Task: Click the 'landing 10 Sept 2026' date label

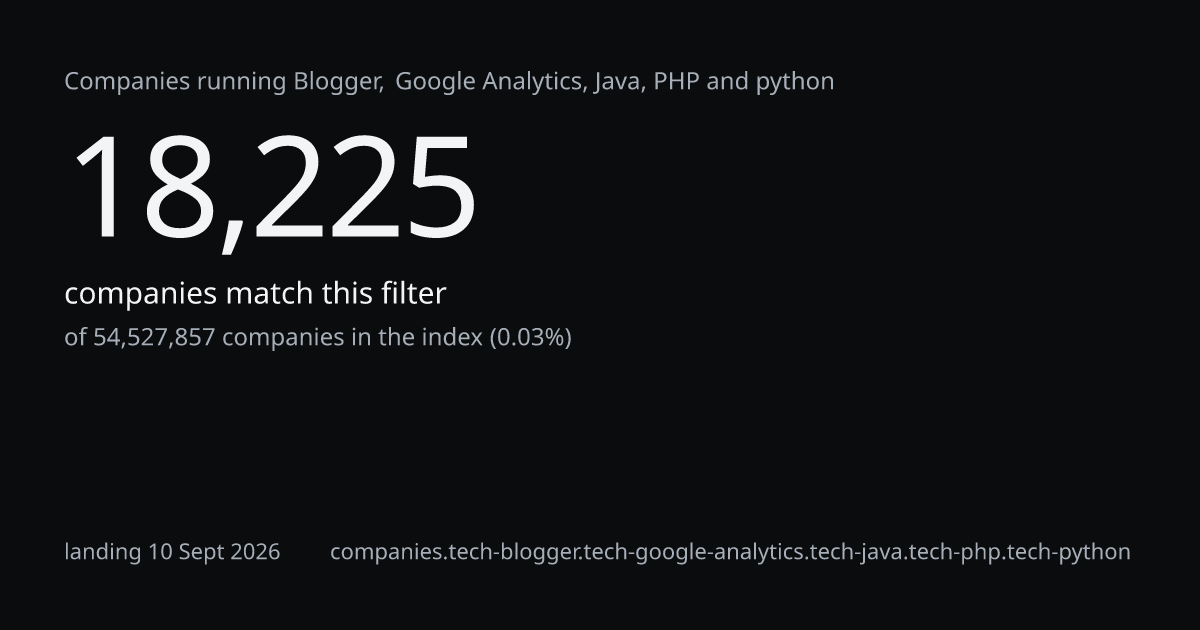Action: coord(172,552)
